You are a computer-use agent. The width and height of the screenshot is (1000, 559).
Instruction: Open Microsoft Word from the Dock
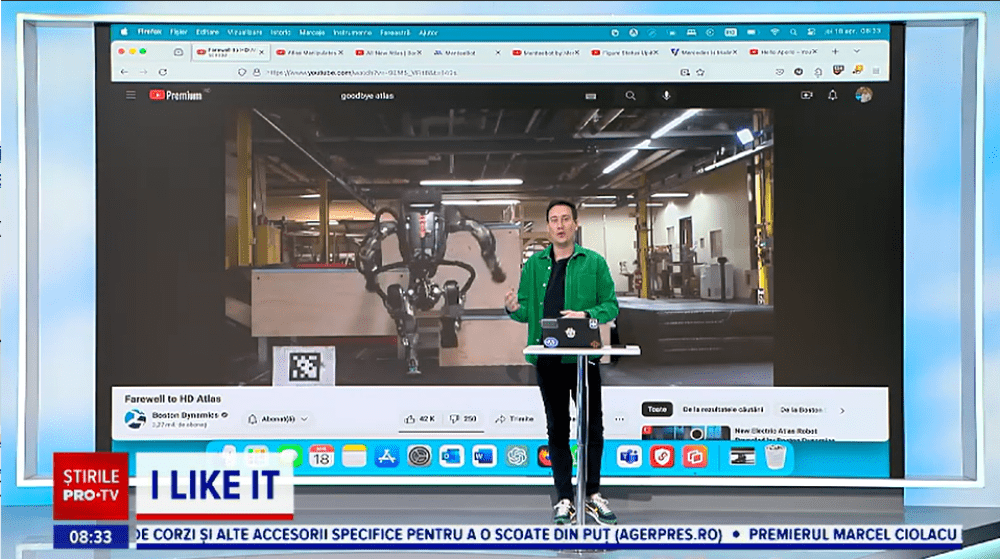point(484,456)
